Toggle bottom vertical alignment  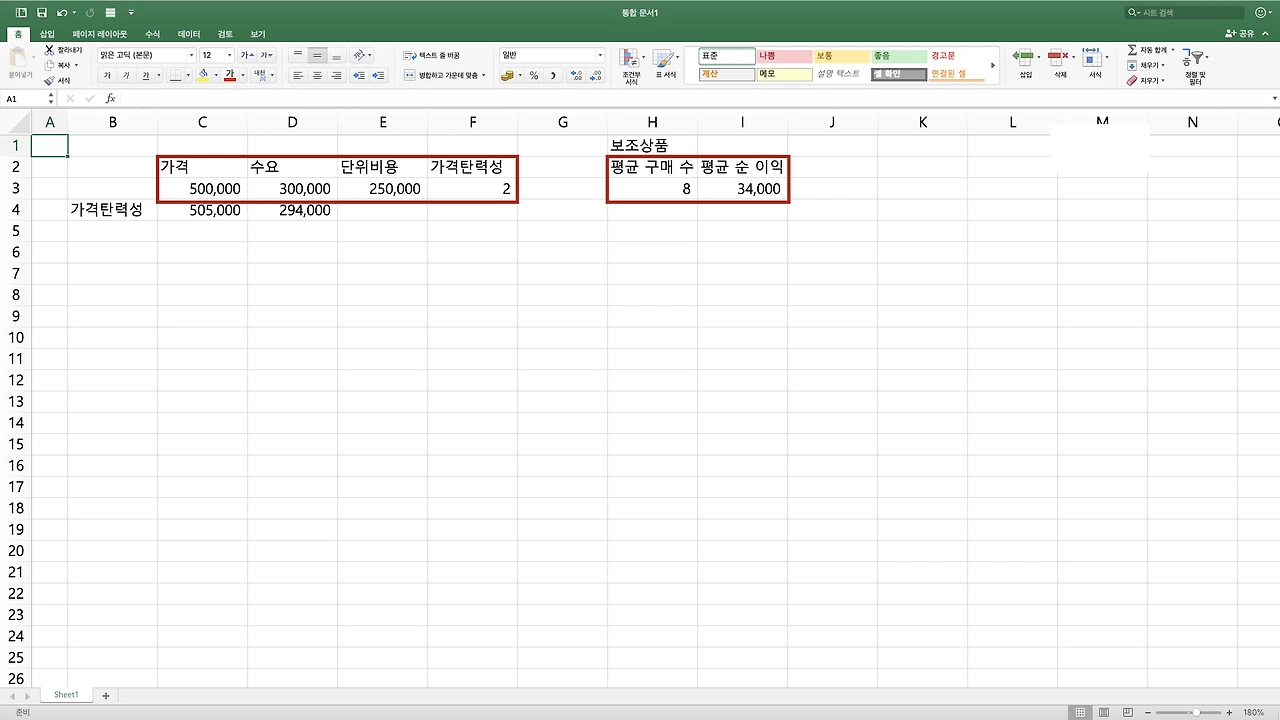tap(336, 55)
